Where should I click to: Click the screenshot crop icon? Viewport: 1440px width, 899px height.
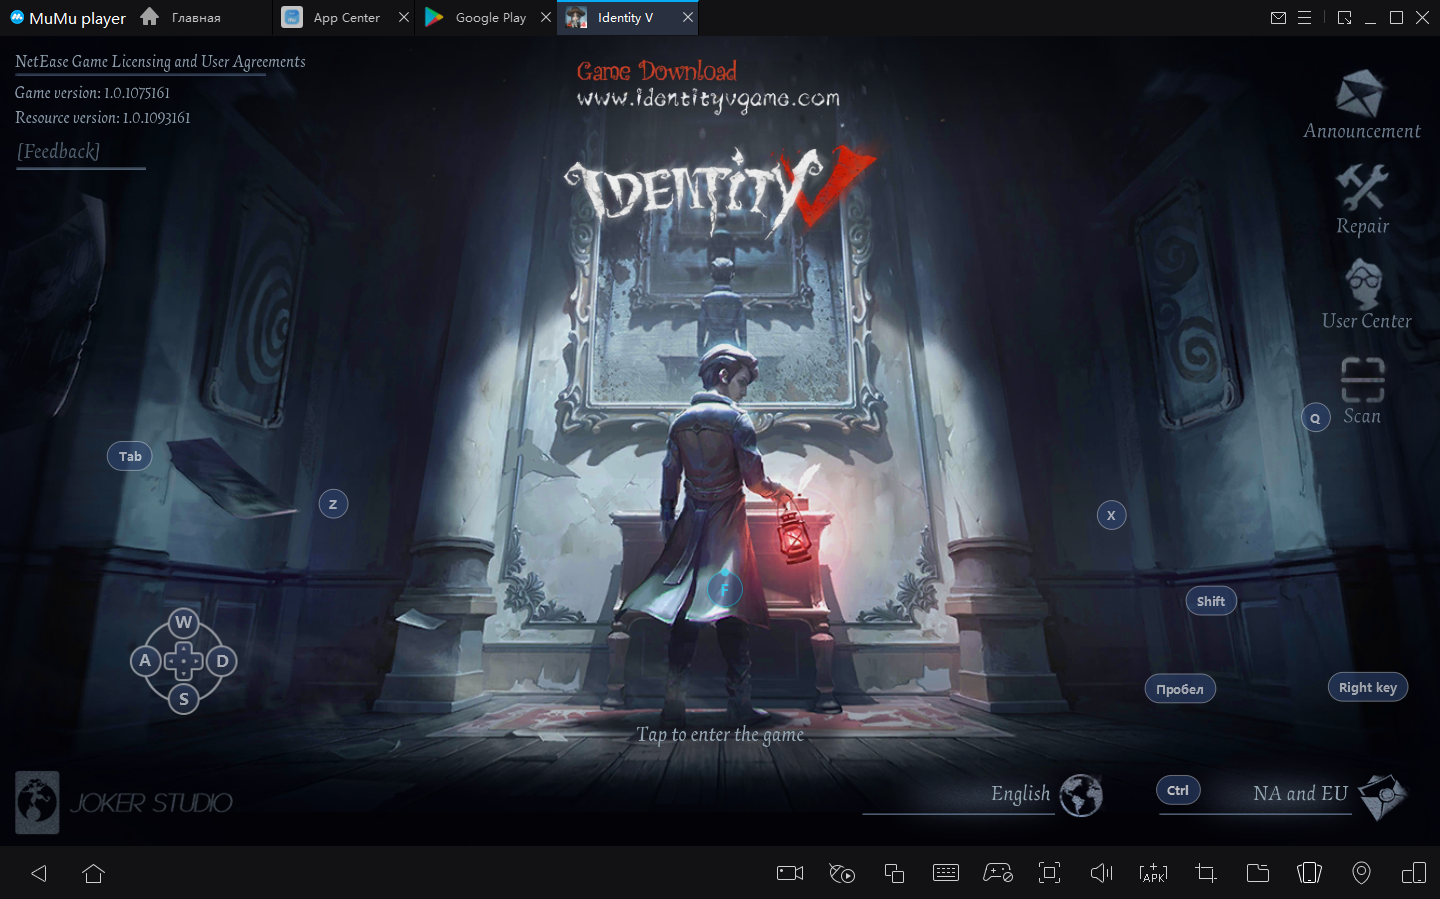(1205, 873)
